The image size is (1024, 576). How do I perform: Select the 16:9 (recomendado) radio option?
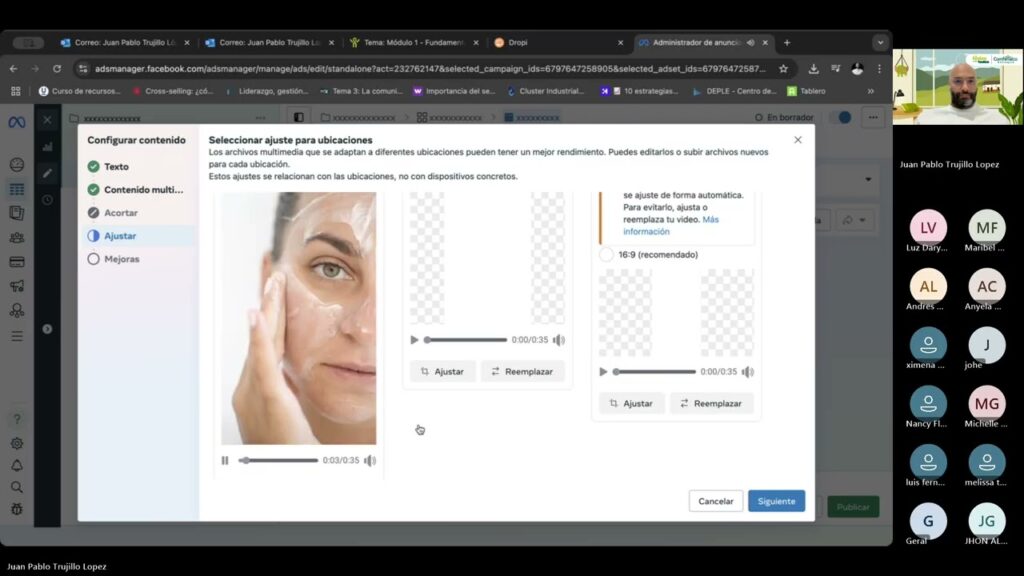tap(606, 255)
